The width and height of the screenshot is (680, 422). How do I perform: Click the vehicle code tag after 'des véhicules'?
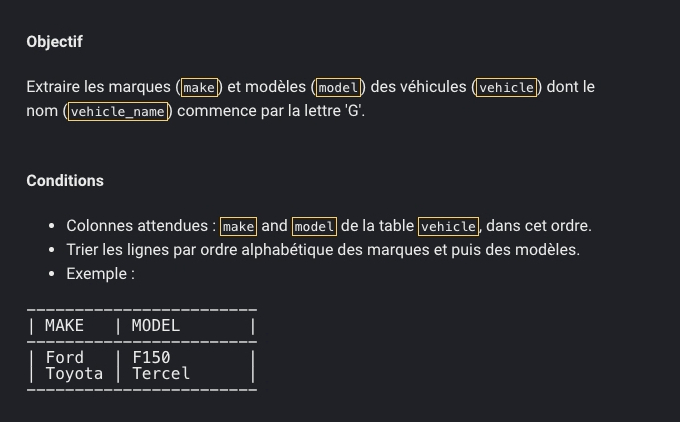pos(507,88)
